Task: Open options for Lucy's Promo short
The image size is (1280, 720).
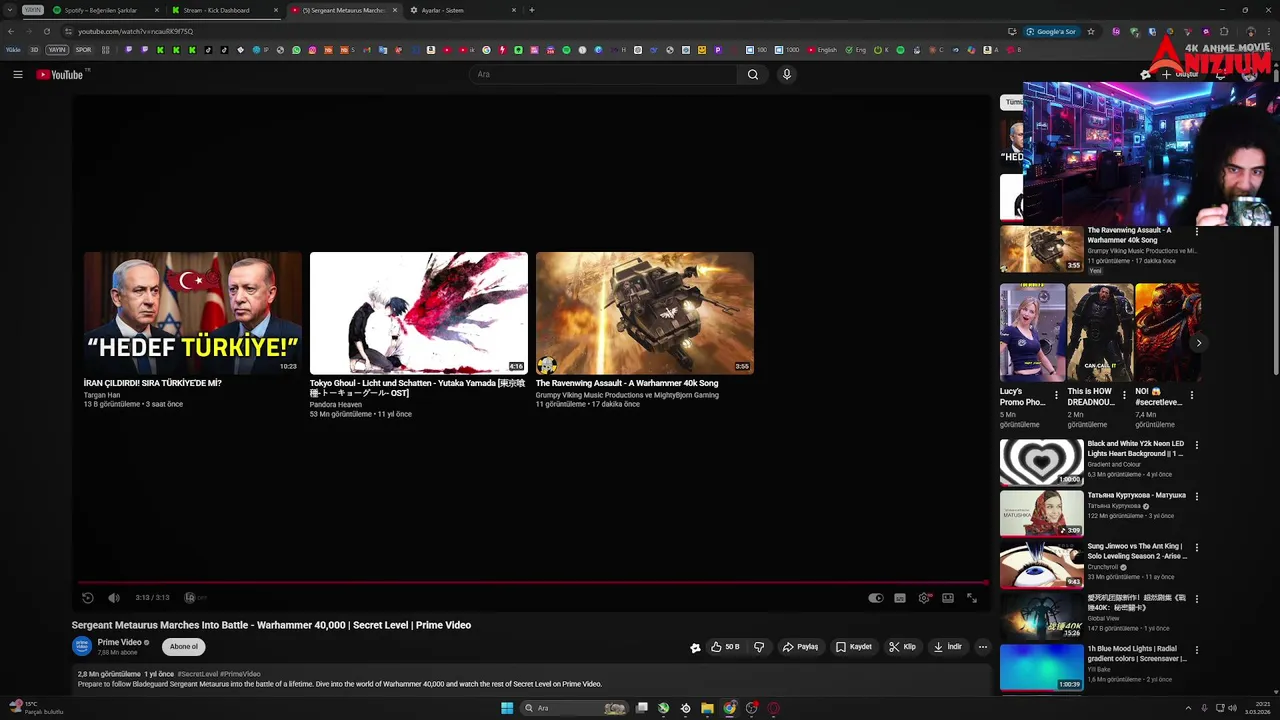Action: (x=1056, y=396)
